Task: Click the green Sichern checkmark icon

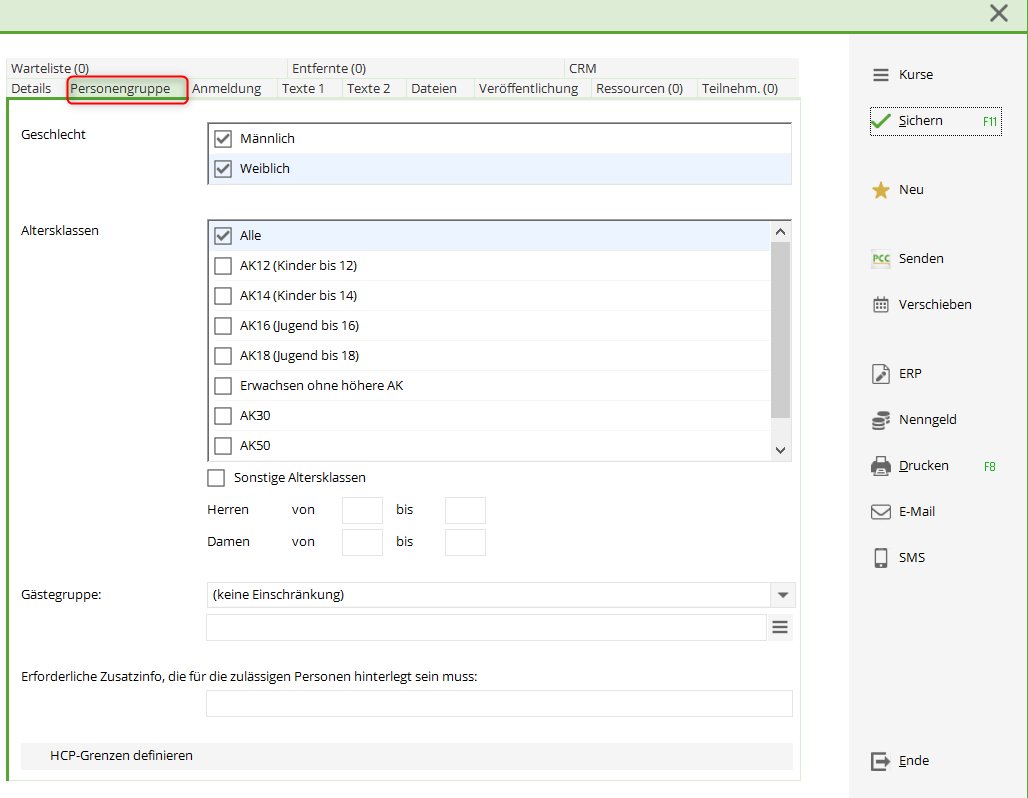Action: (x=881, y=121)
